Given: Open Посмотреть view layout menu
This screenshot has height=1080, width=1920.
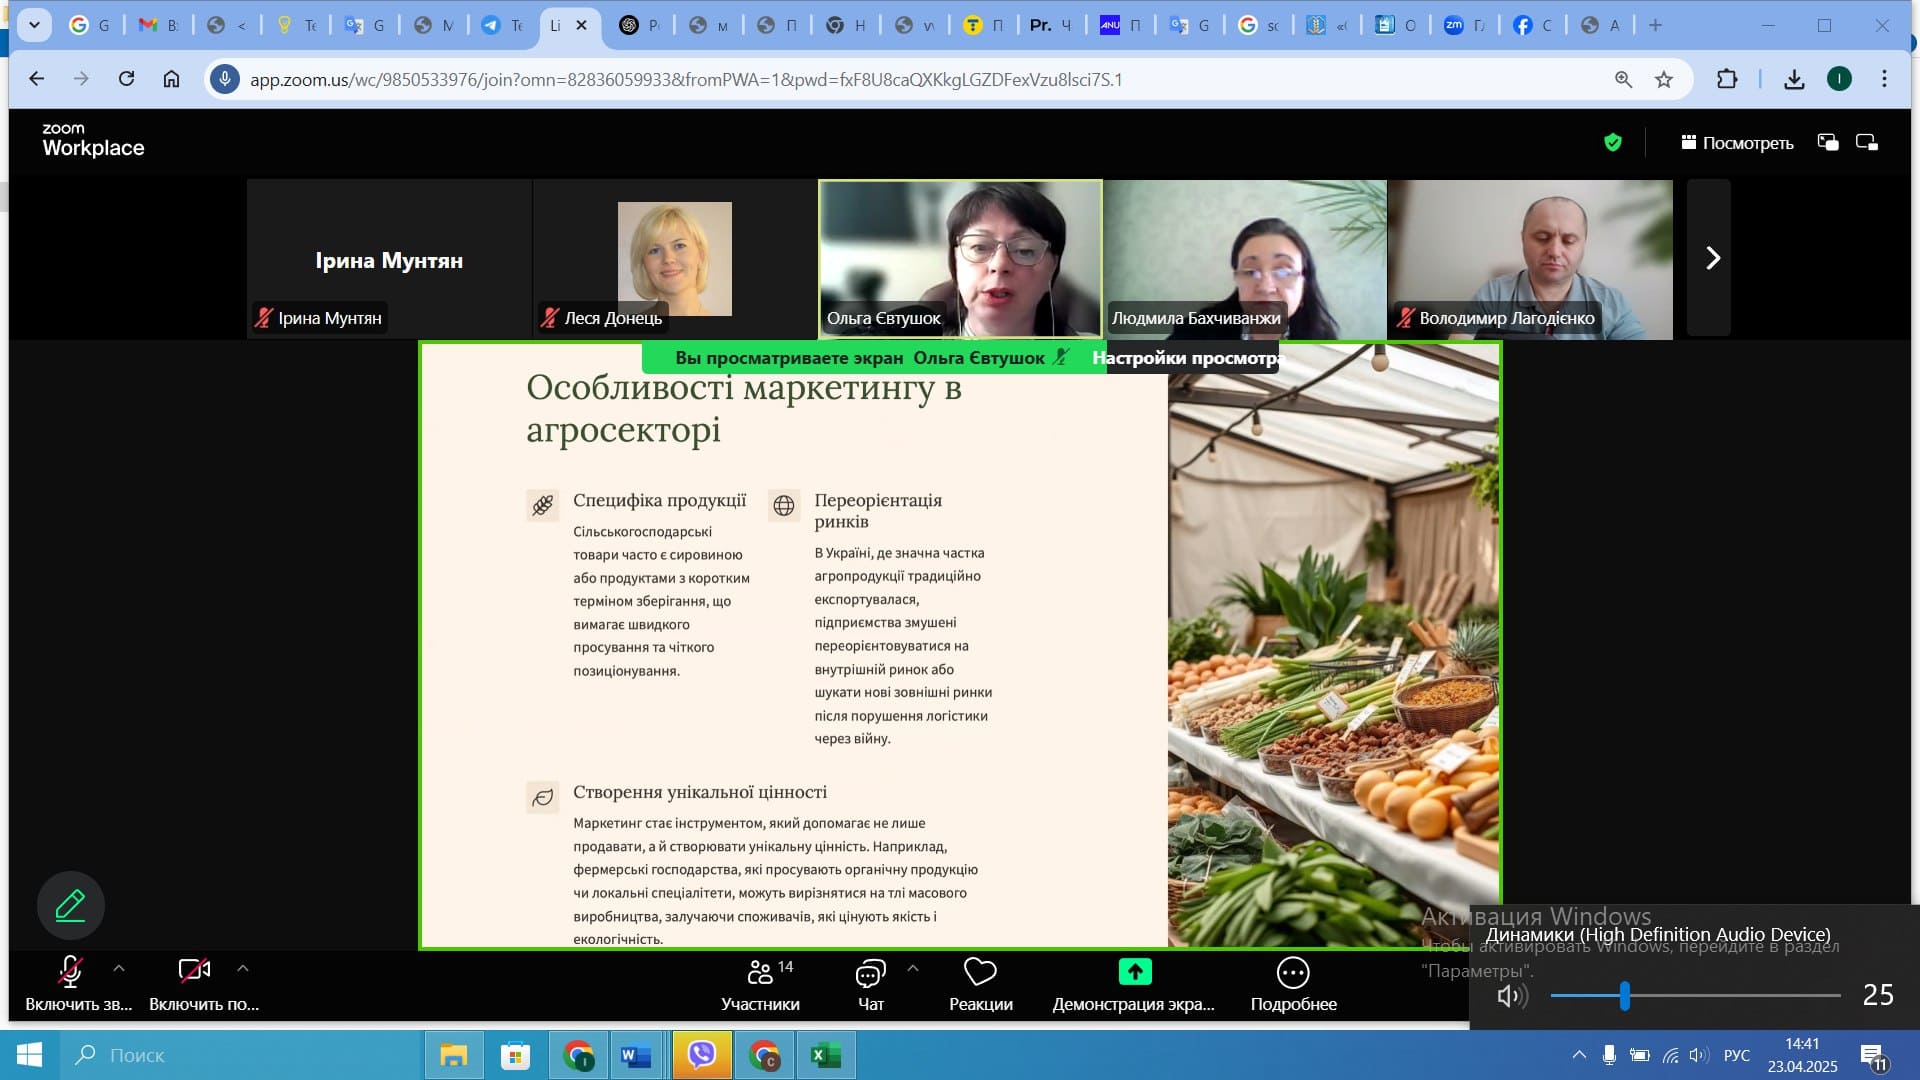Looking at the screenshot, I should [x=1737, y=143].
